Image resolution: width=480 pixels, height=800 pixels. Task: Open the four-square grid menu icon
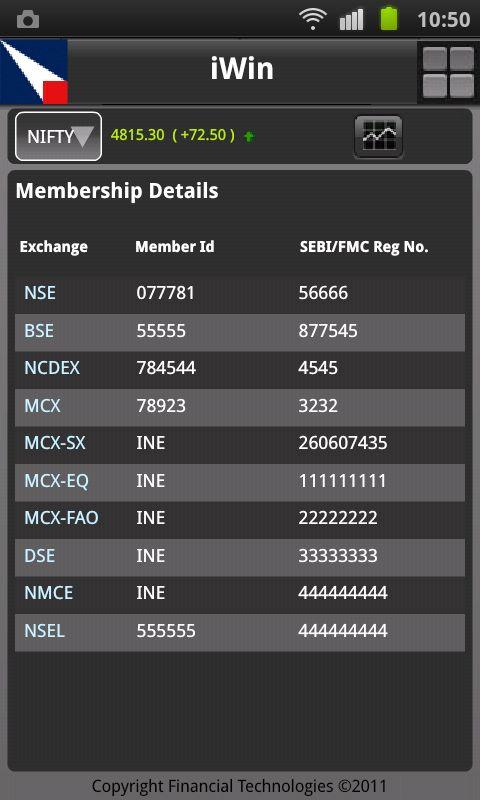[448, 72]
